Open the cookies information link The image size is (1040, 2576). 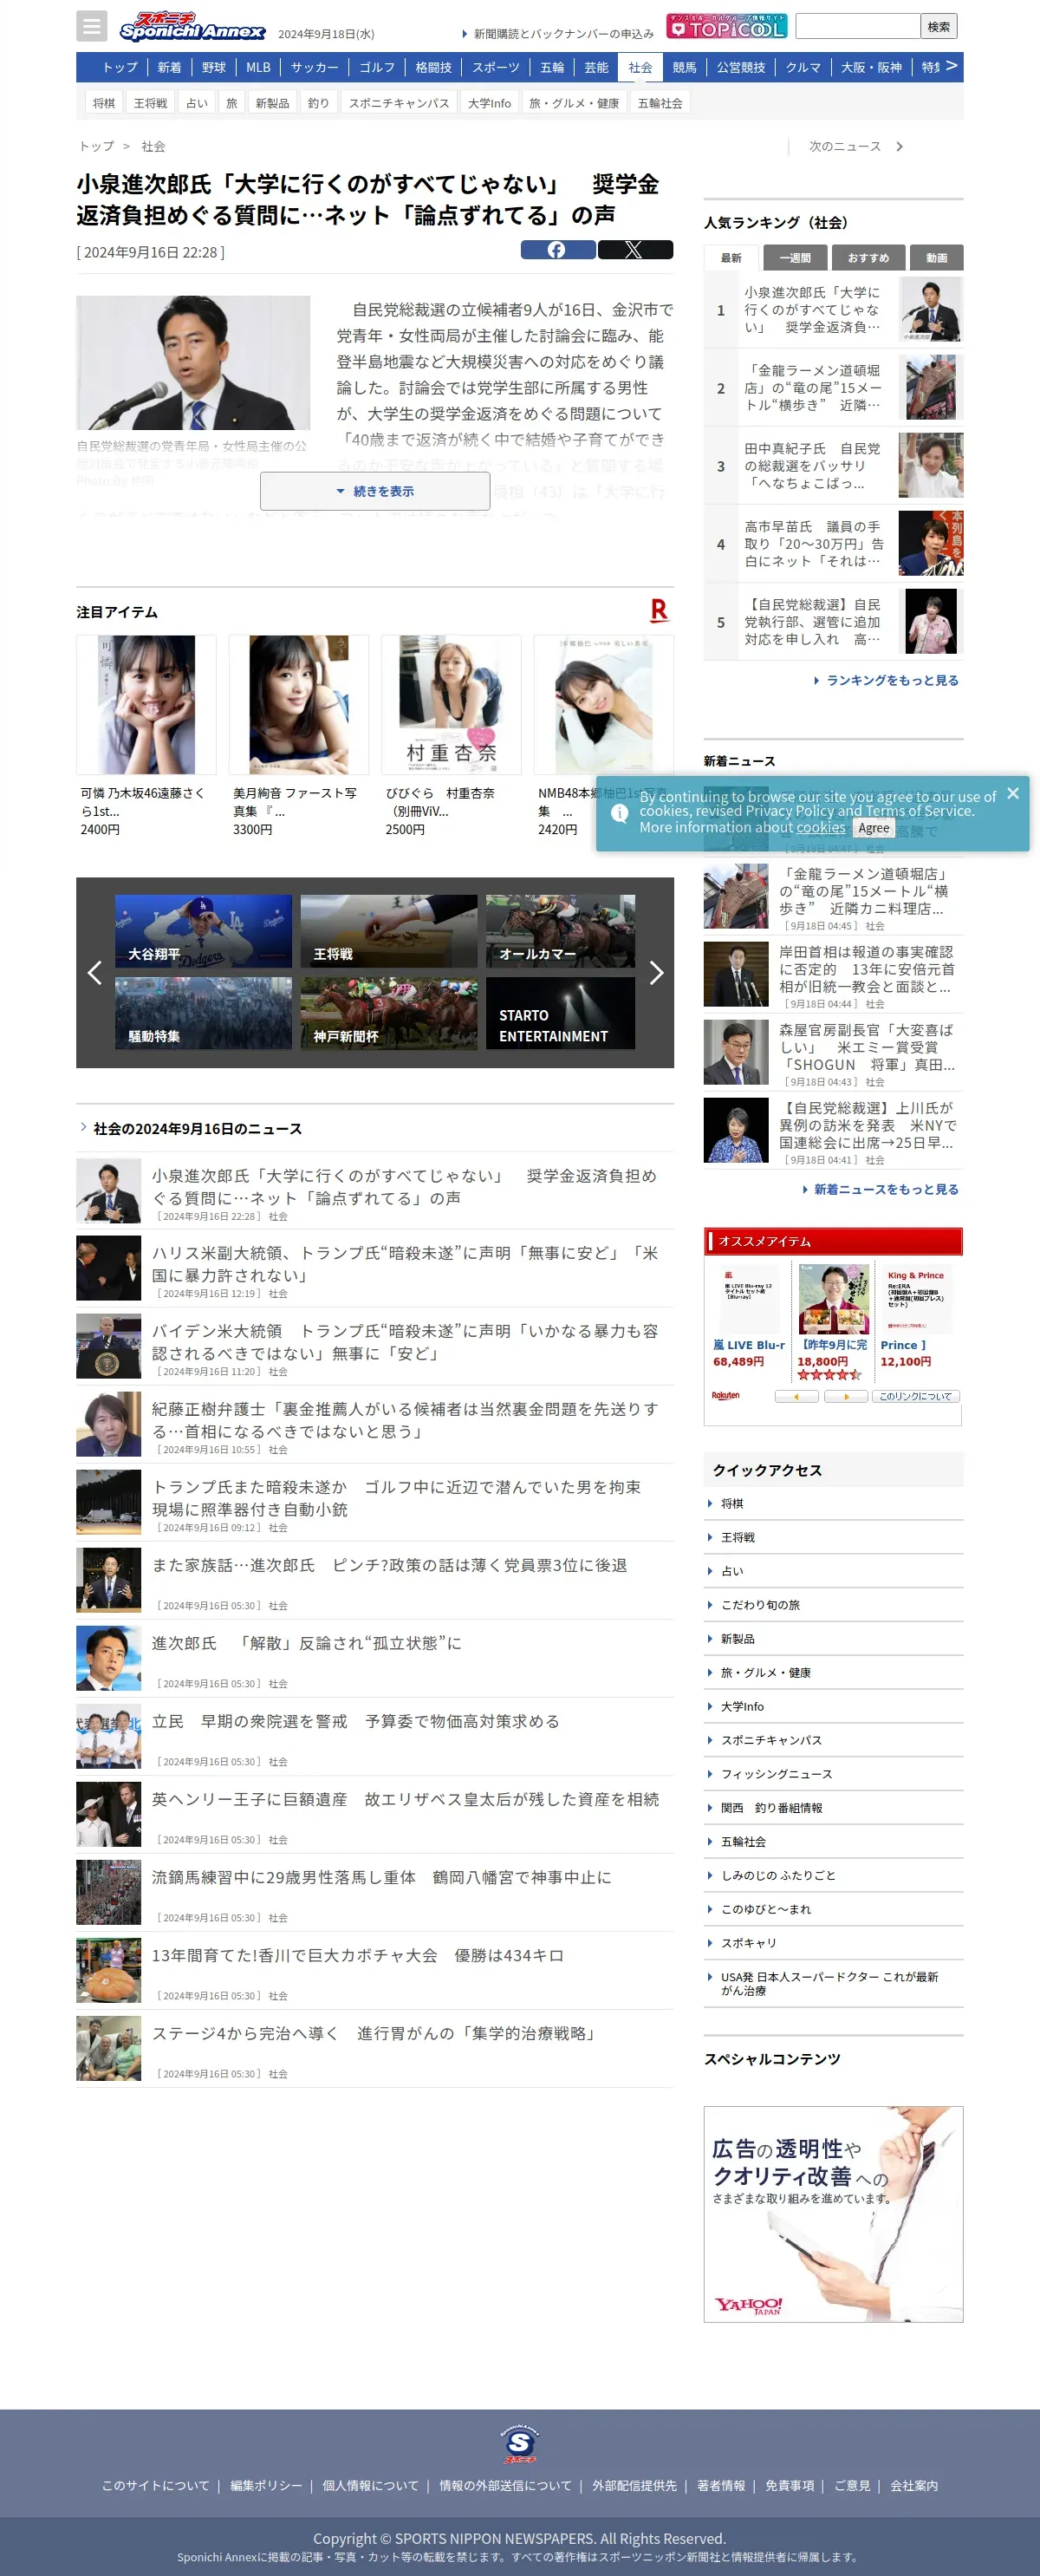pyautogui.click(x=821, y=828)
